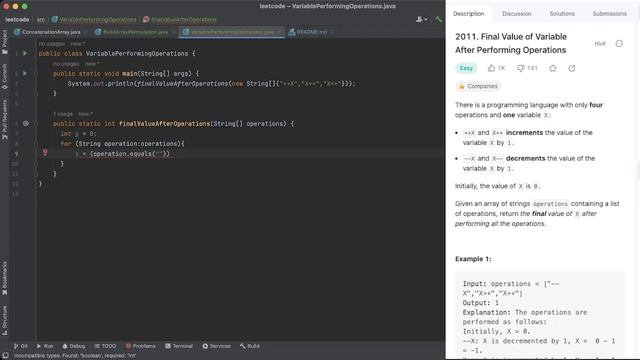Collapse the for loop fold marker
The height and width of the screenshot is (360, 640).
36,144
